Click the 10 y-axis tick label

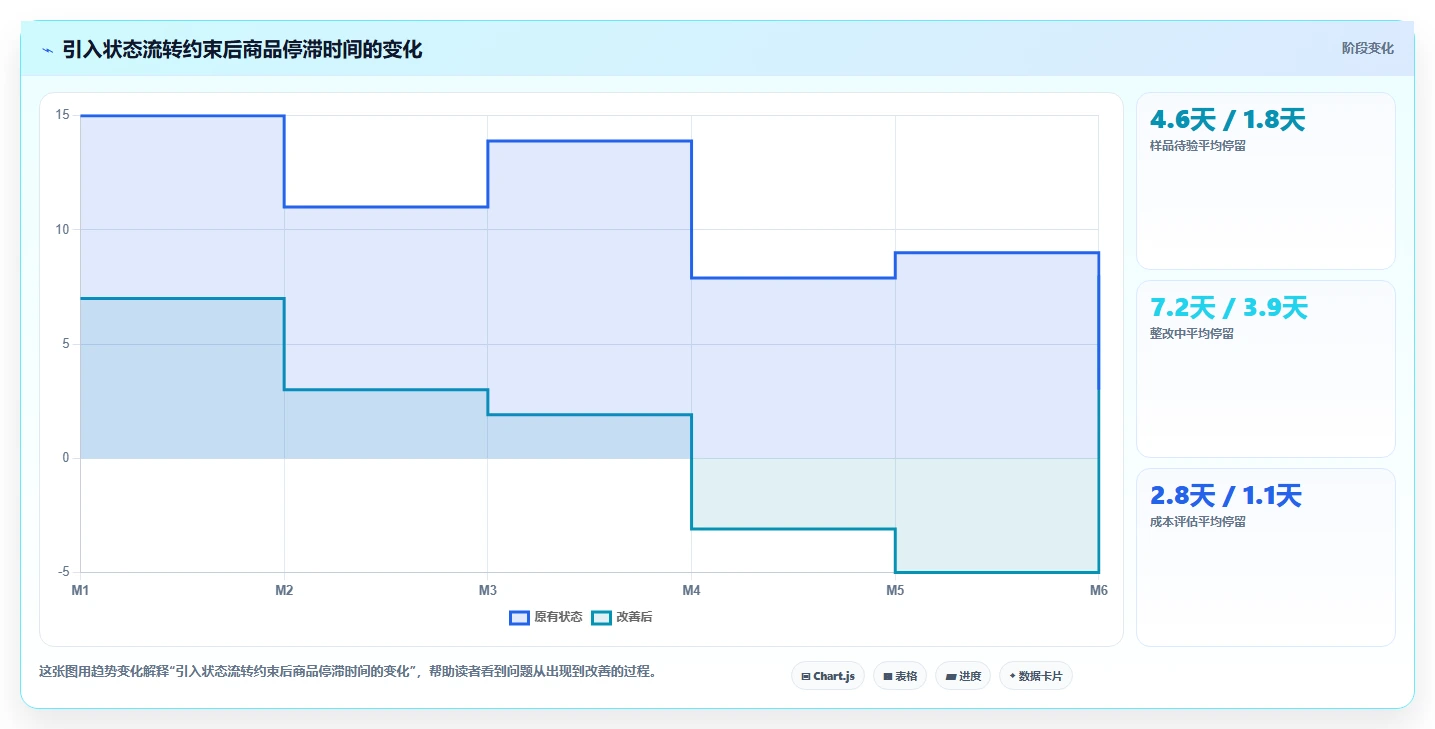tap(62, 230)
